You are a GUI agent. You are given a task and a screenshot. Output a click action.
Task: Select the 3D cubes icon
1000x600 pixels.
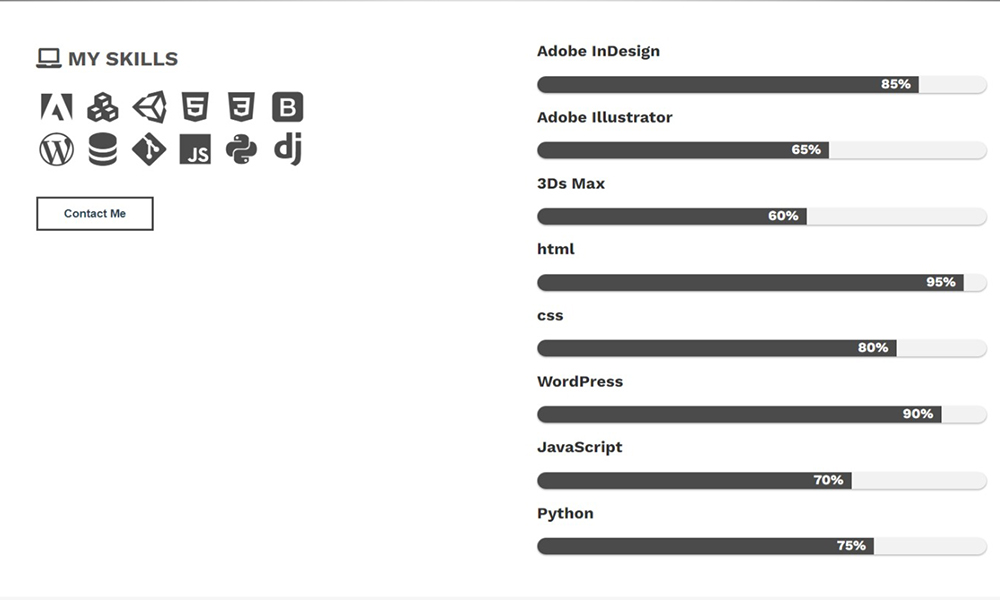pyautogui.click(x=103, y=107)
